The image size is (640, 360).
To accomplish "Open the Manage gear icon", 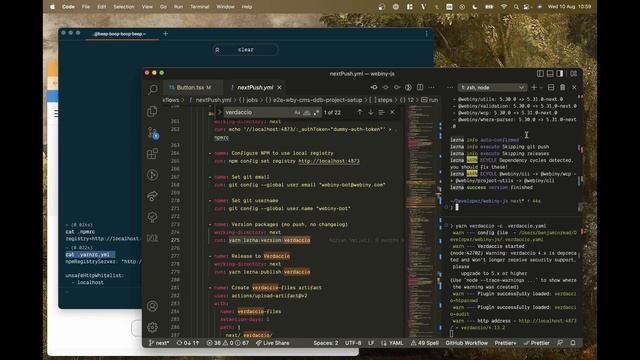I will coord(153,327).
